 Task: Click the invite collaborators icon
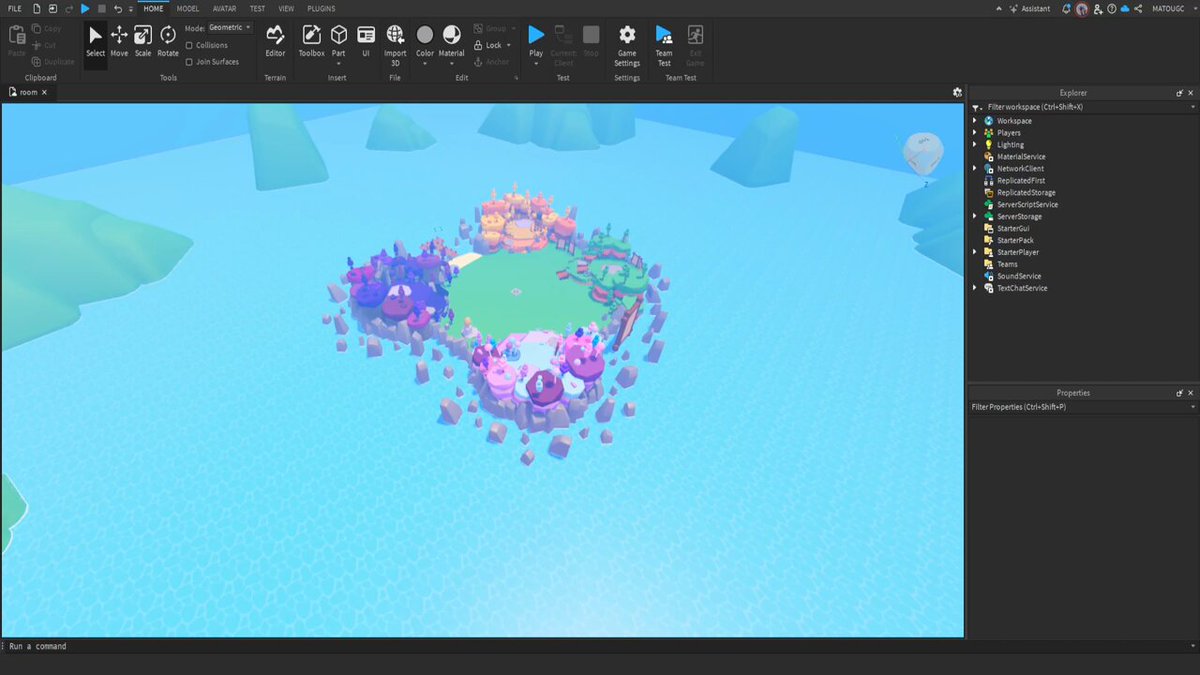tap(1098, 8)
